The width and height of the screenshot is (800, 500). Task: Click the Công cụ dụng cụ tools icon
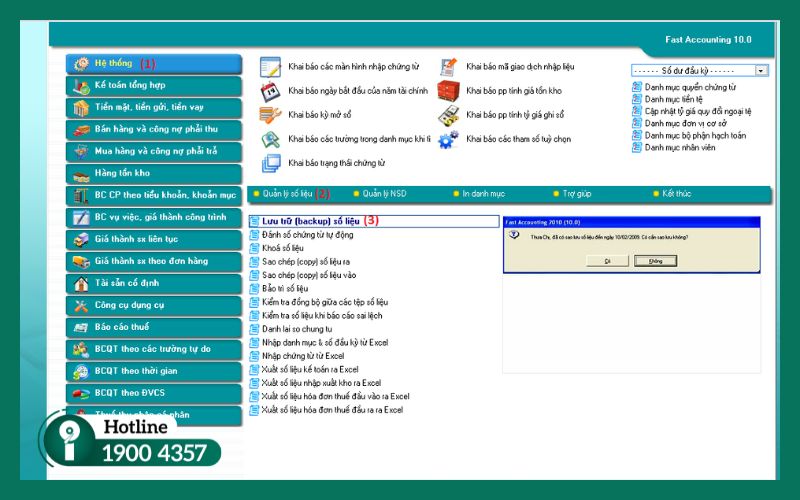coord(81,306)
